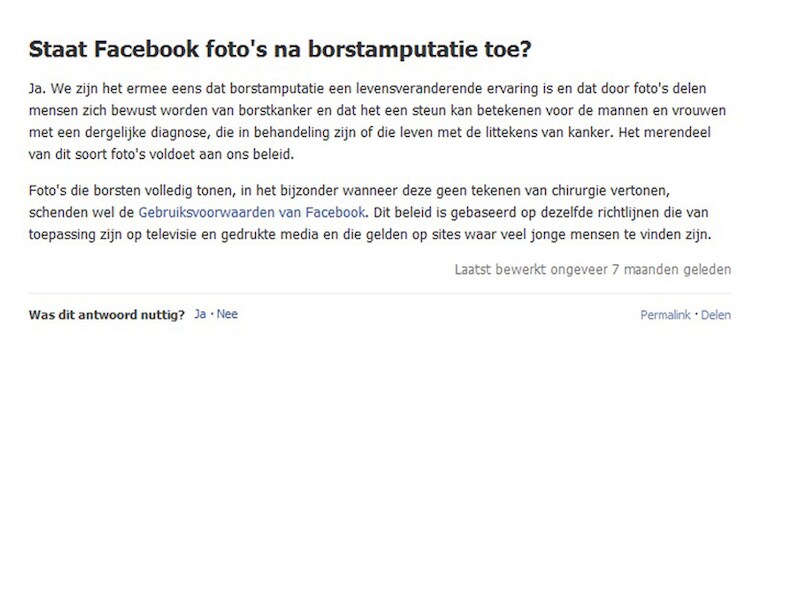Click the word 'Facebook' in the heading
The image size is (800, 600).
point(146,49)
